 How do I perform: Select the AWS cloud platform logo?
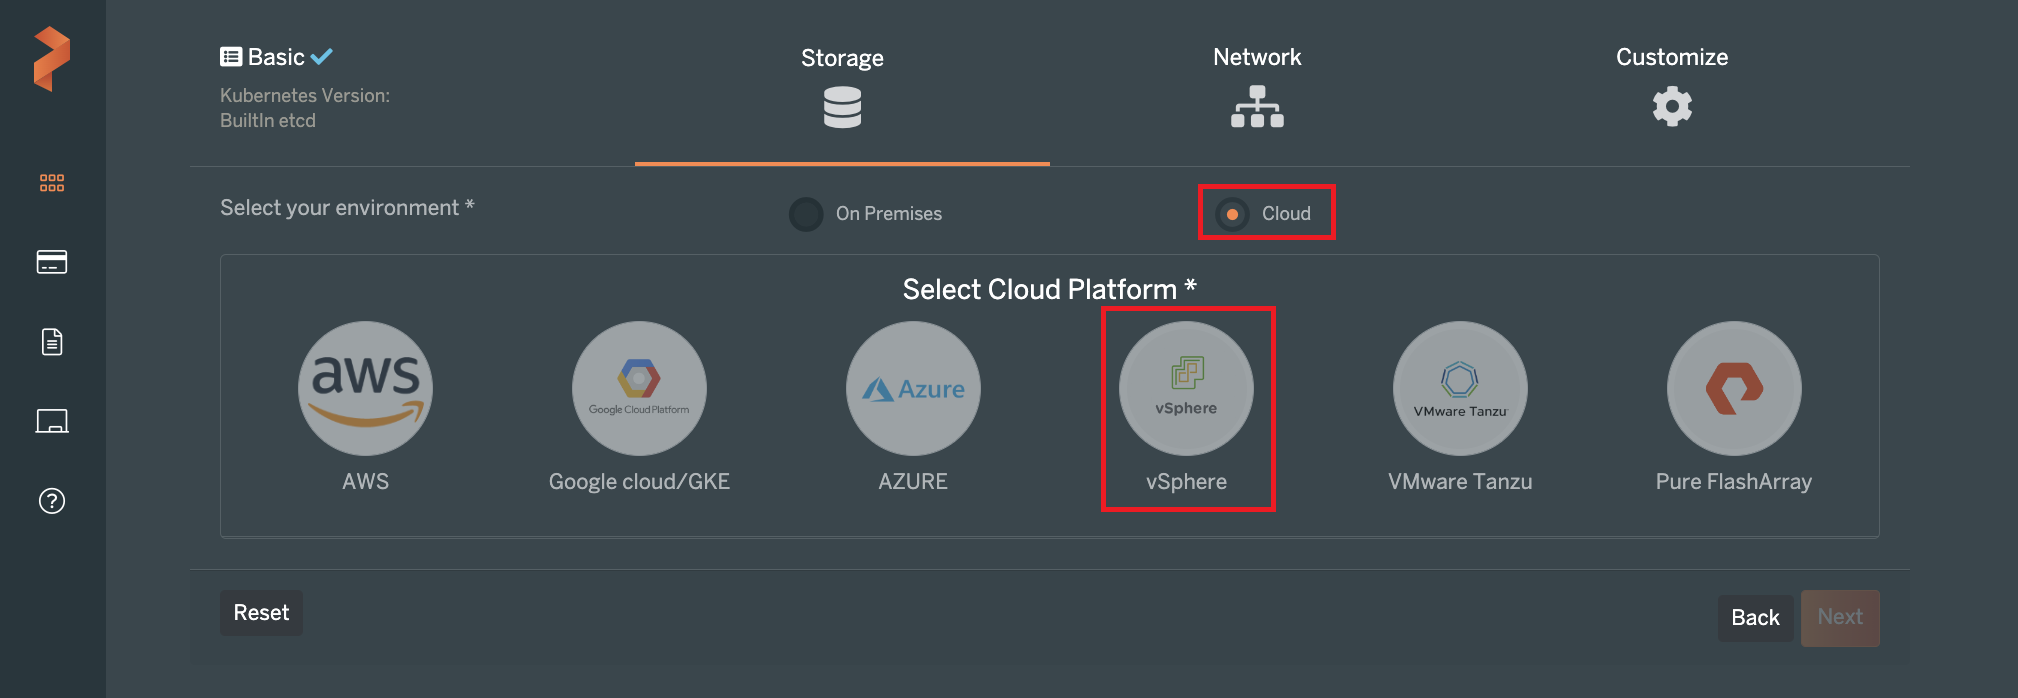pyautogui.click(x=365, y=388)
